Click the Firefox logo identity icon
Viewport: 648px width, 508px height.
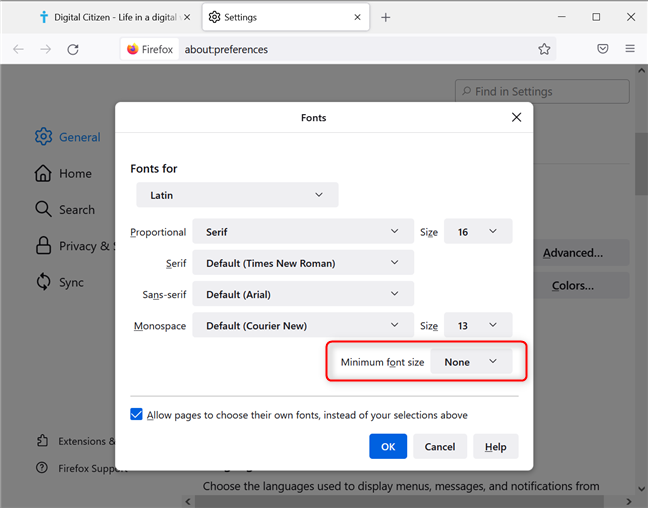(x=132, y=49)
